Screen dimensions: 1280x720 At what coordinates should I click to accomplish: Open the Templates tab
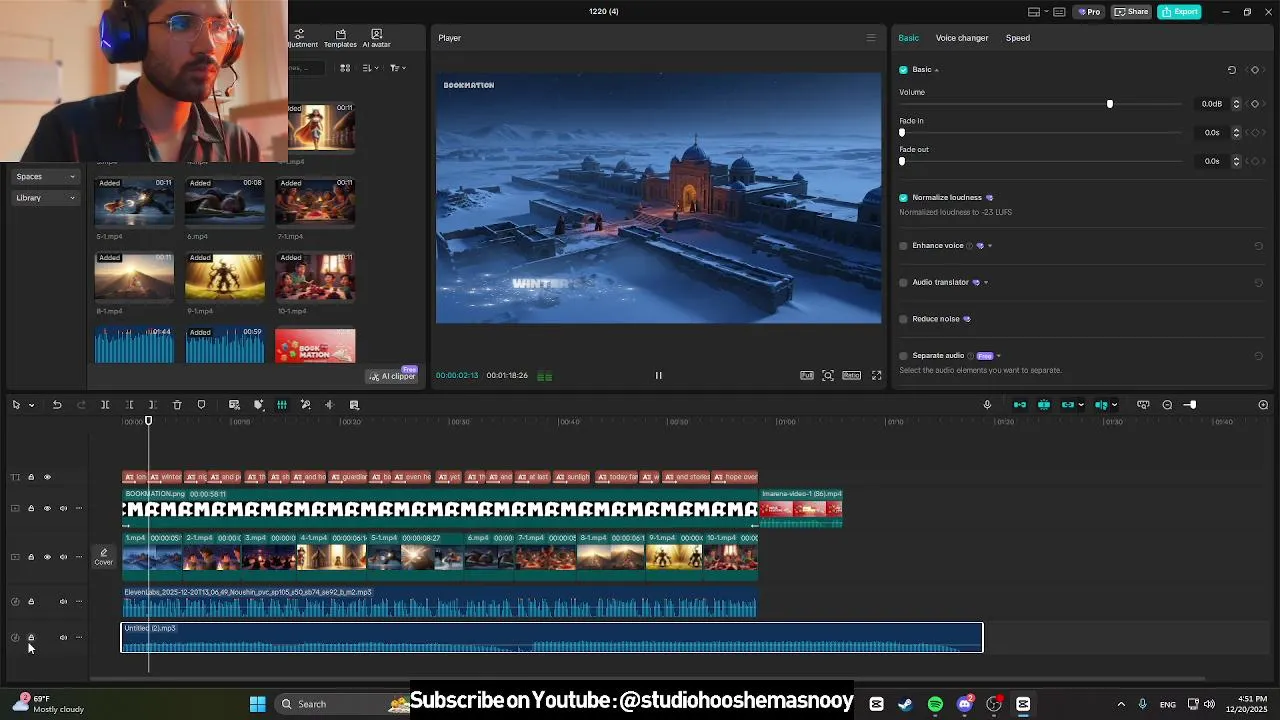point(340,39)
